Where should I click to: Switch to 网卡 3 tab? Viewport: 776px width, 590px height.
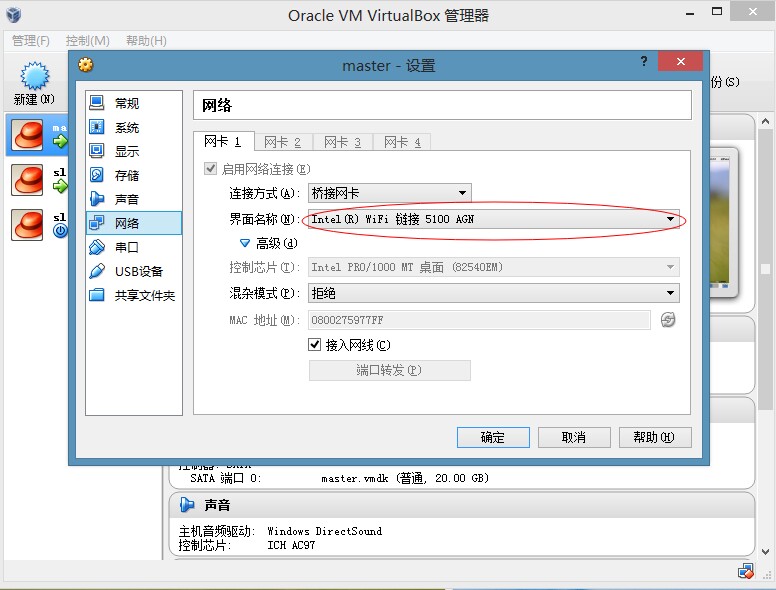tap(342, 143)
